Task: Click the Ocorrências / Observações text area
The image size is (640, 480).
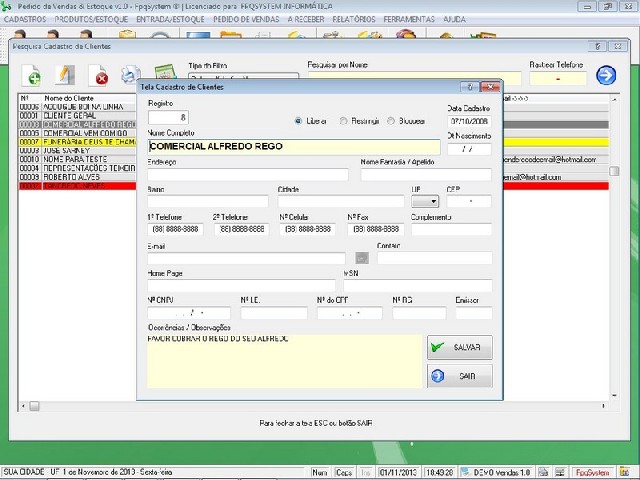Action: [x=284, y=361]
